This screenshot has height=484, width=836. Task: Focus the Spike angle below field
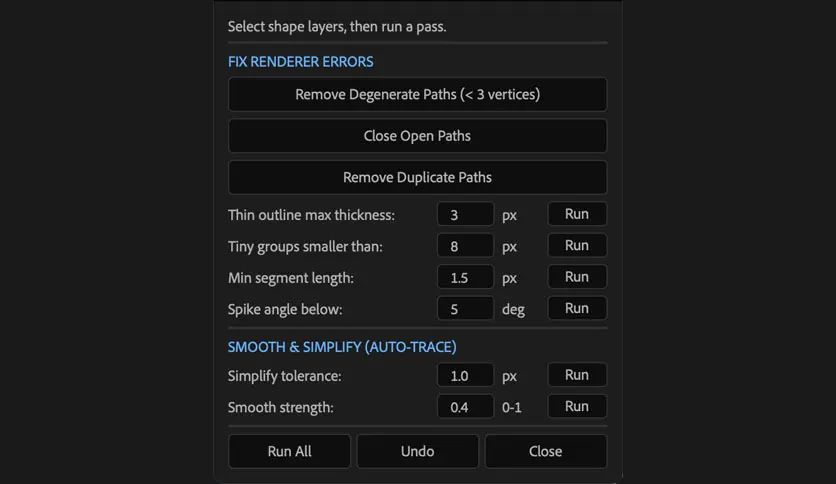click(x=465, y=309)
